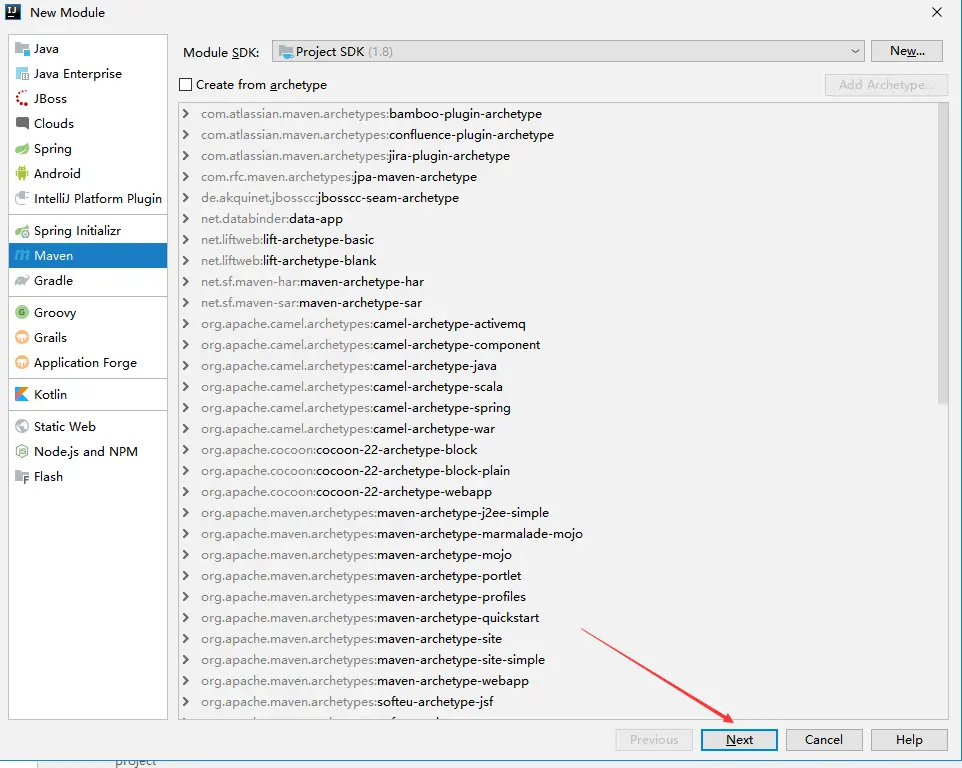Click the New... SDK button

(907, 51)
